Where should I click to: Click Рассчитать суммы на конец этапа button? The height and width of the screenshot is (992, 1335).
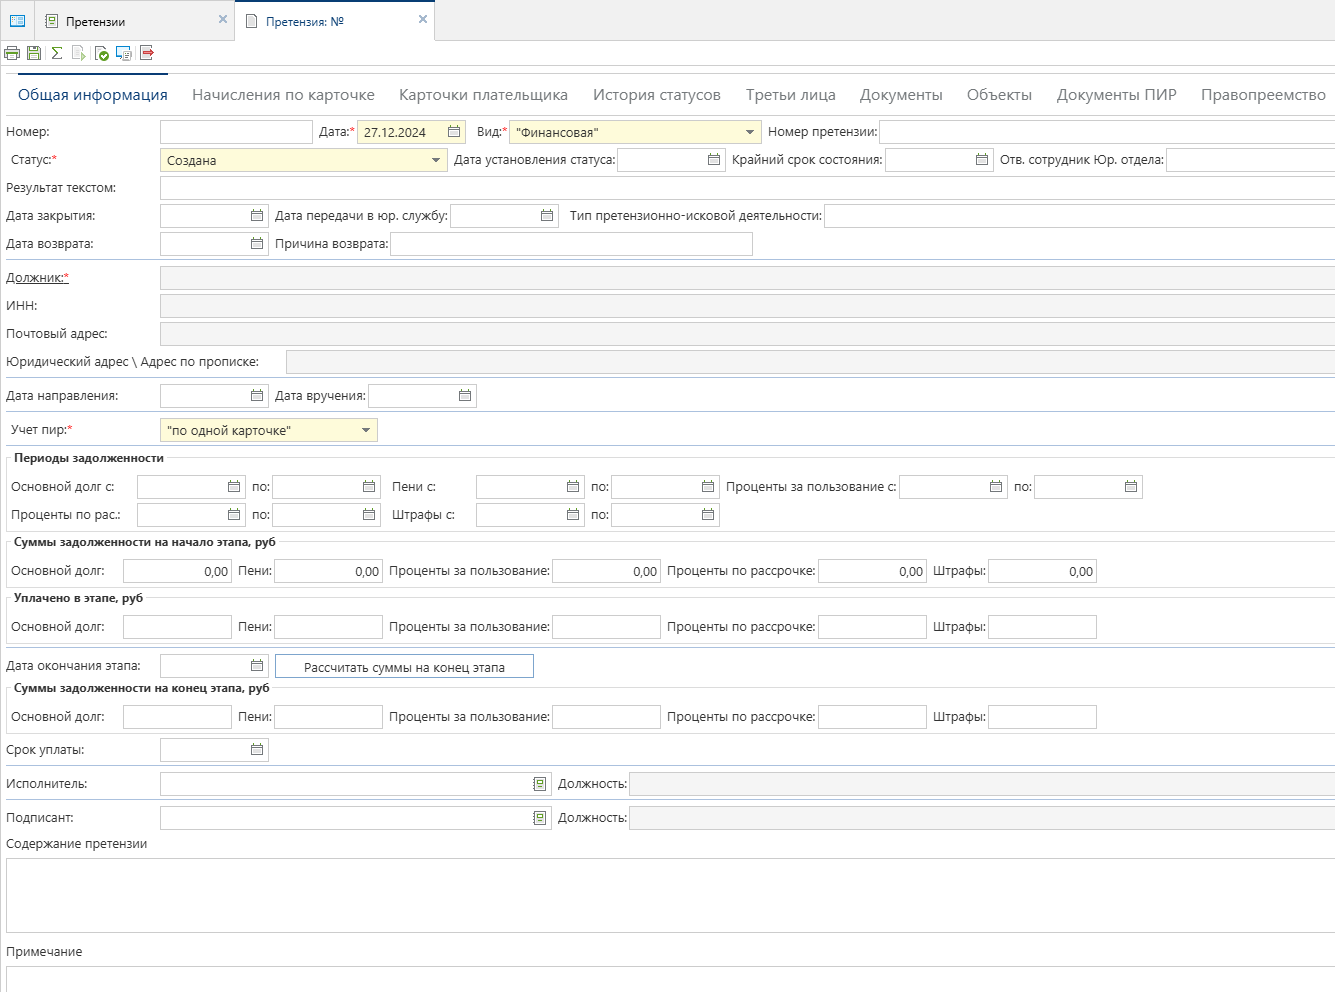[404, 667]
